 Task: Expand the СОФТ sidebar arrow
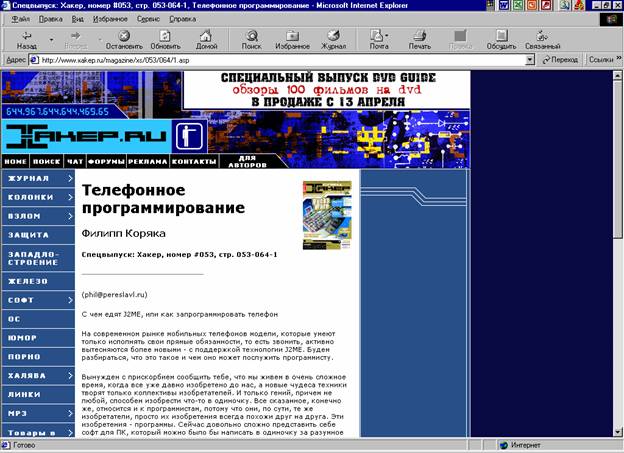[x=70, y=300]
